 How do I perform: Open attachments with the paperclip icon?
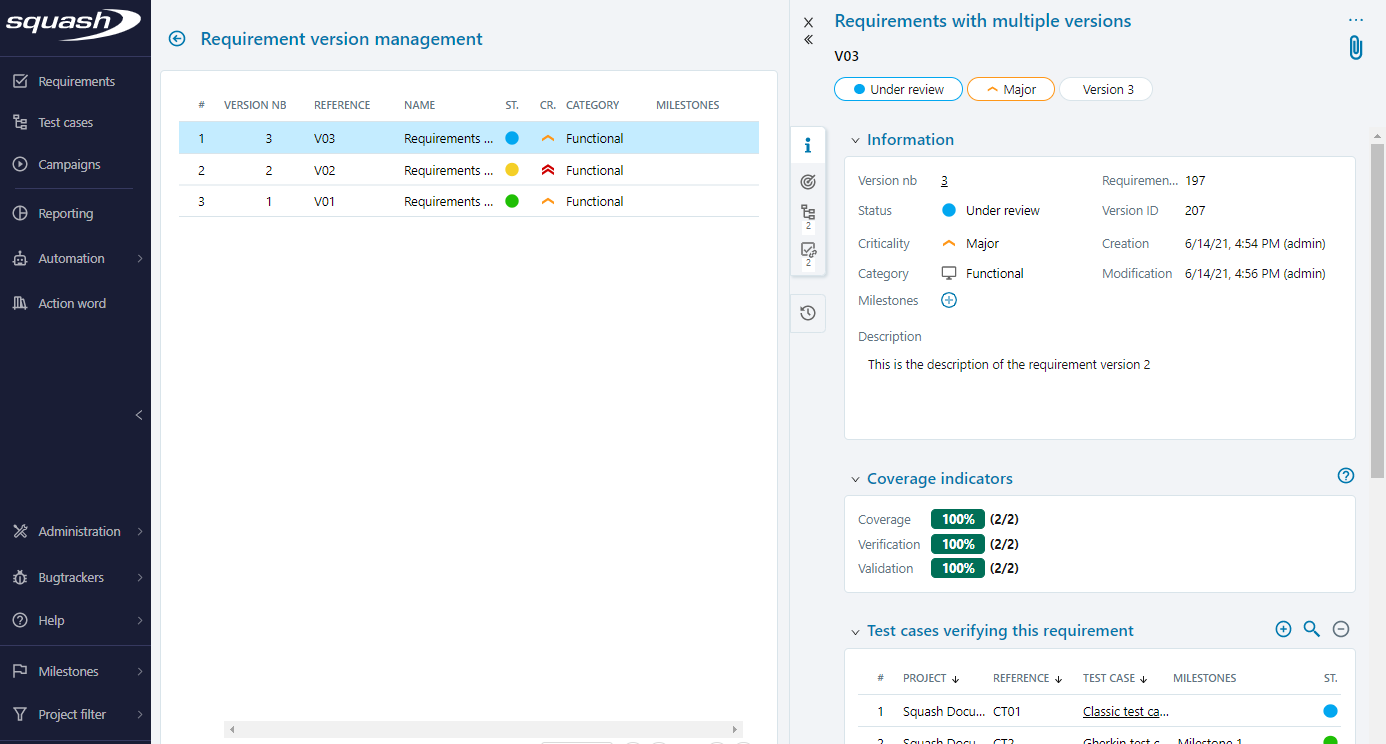tap(1355, 46)
